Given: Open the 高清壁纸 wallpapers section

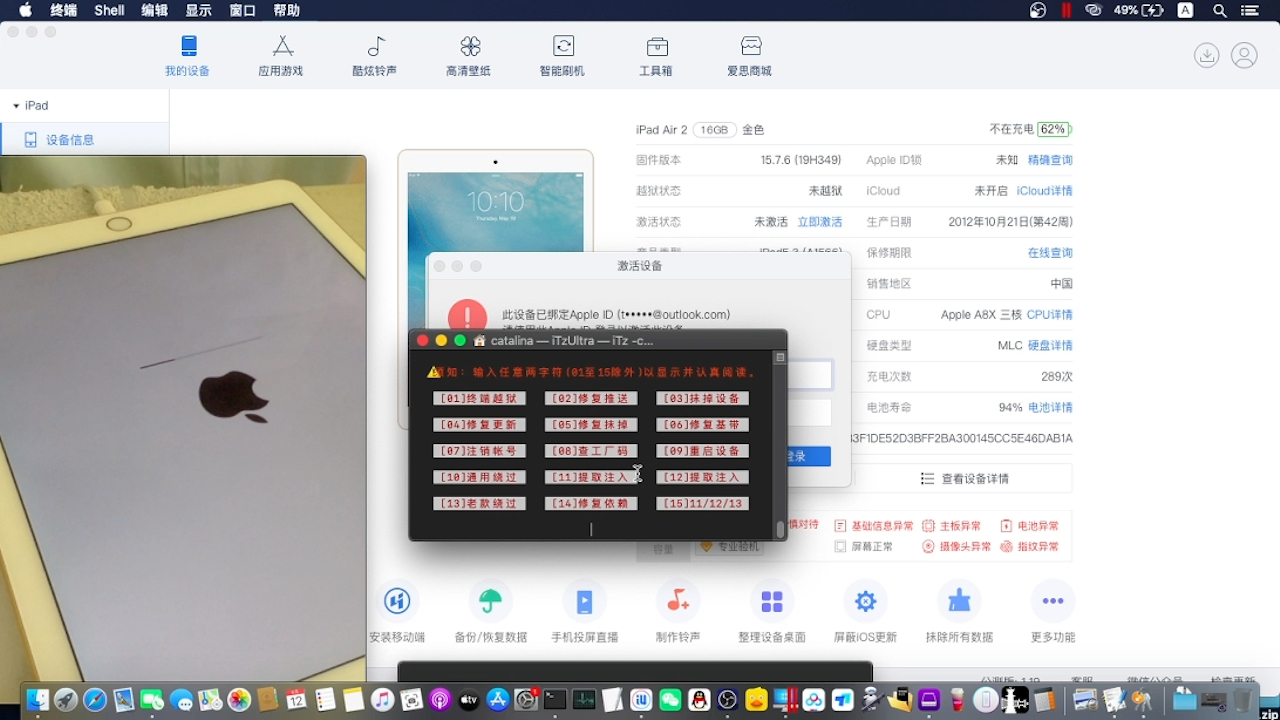Looking at the screenshot, I should [468, 57].
